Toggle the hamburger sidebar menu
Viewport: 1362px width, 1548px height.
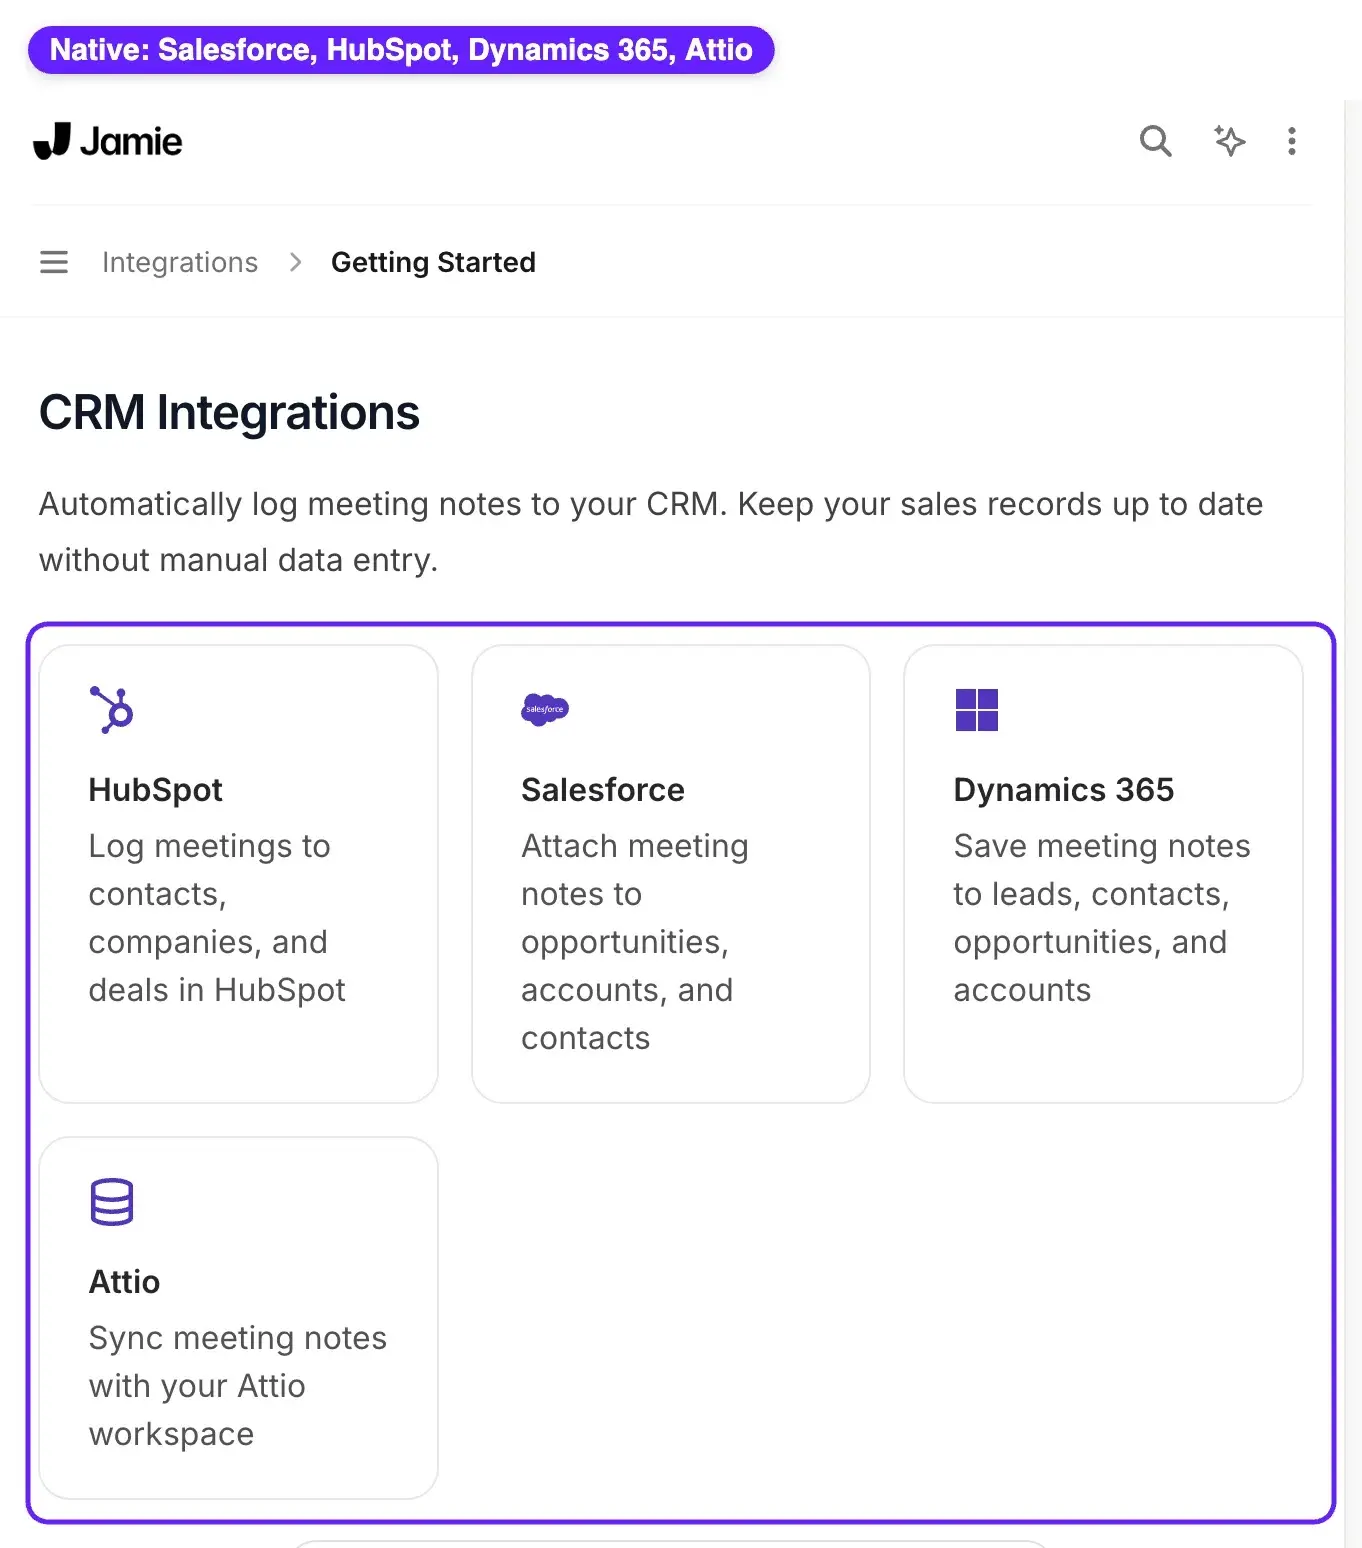(54, 262)
